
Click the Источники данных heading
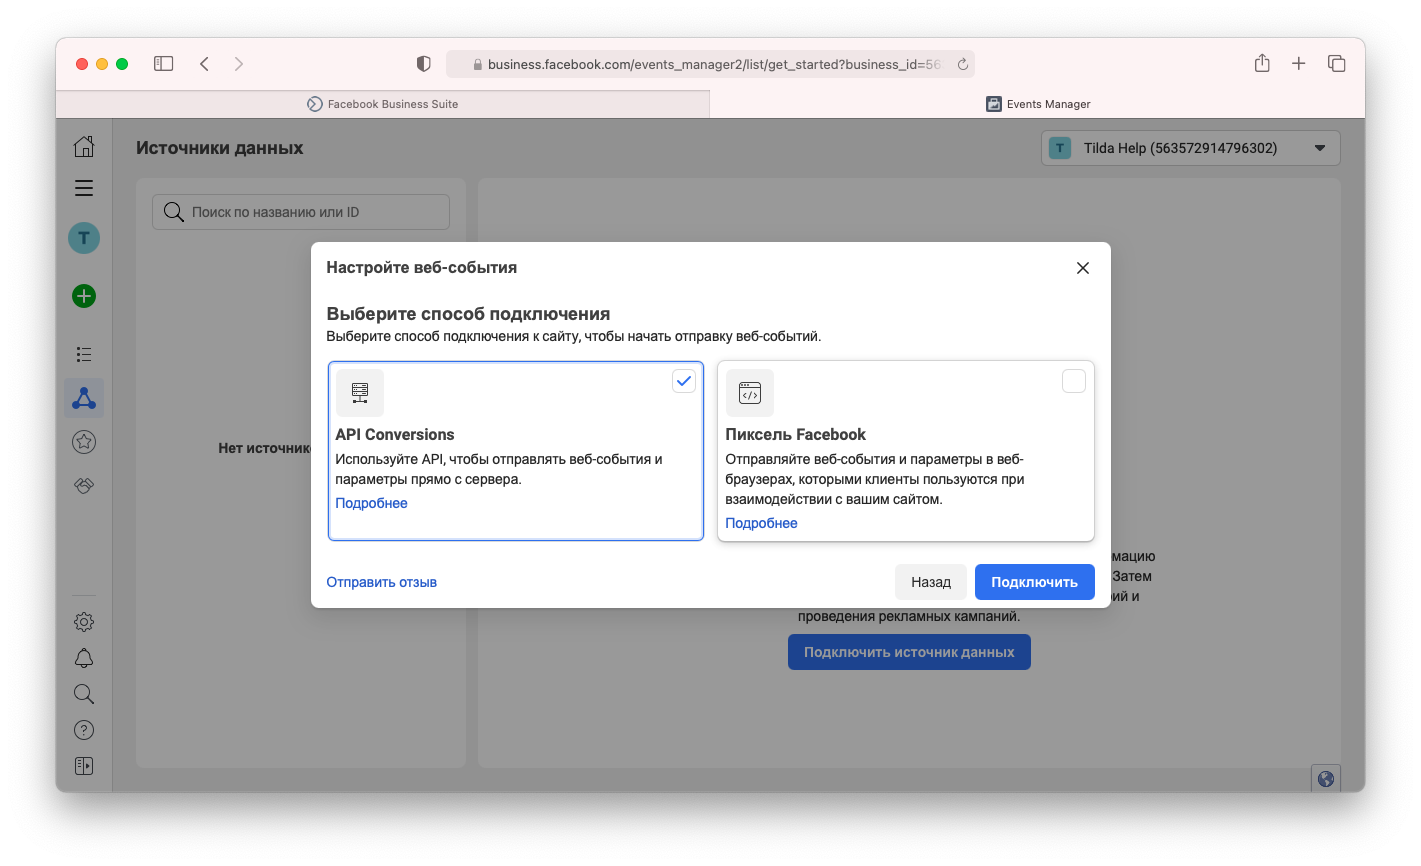(220, 148)
